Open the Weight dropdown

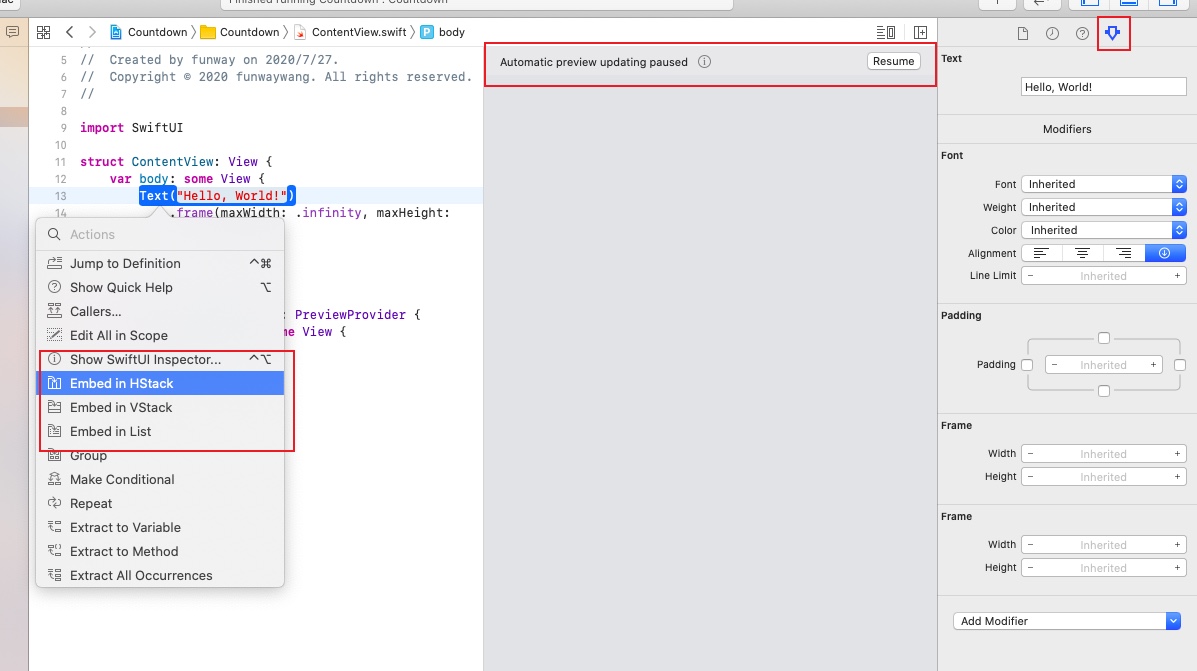click(x=1103, y=207)
